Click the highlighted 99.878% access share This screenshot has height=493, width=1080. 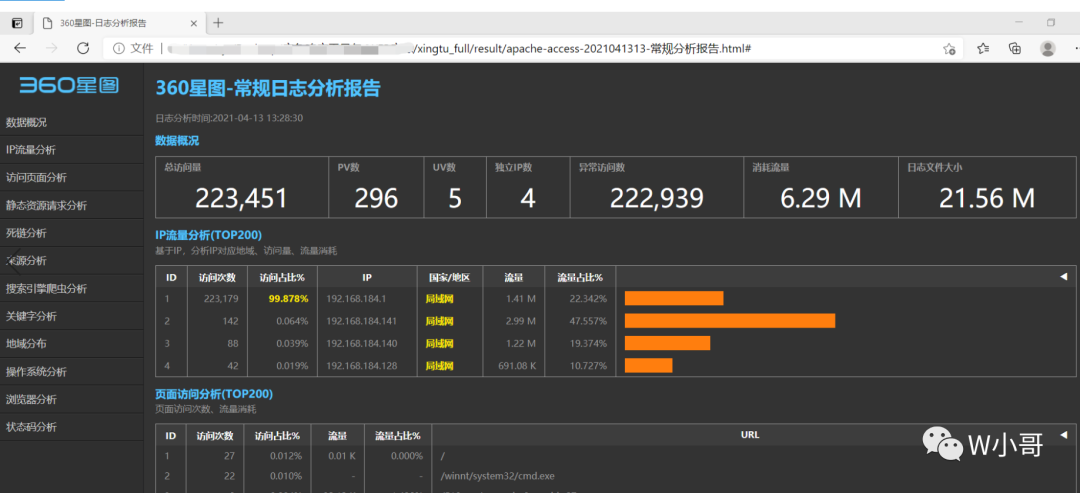coord(288,299)
